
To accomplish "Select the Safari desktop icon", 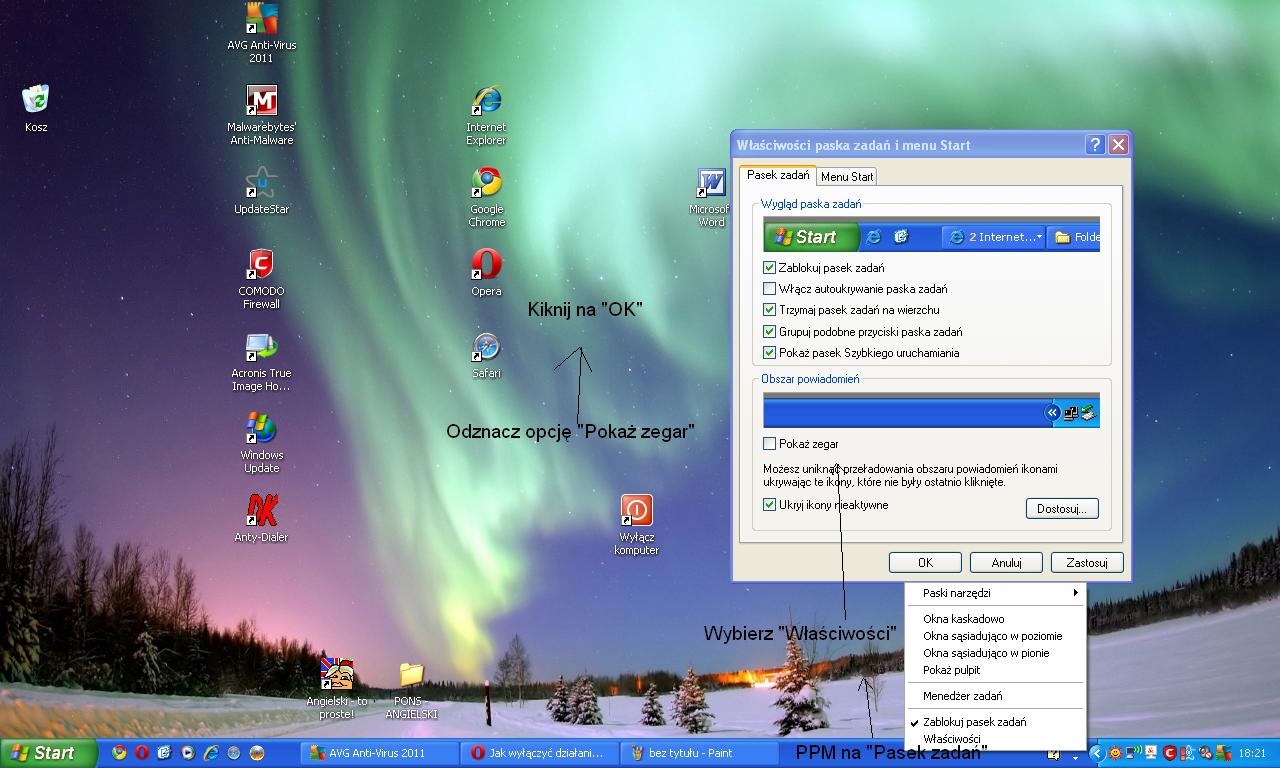I will click(486, 355).
